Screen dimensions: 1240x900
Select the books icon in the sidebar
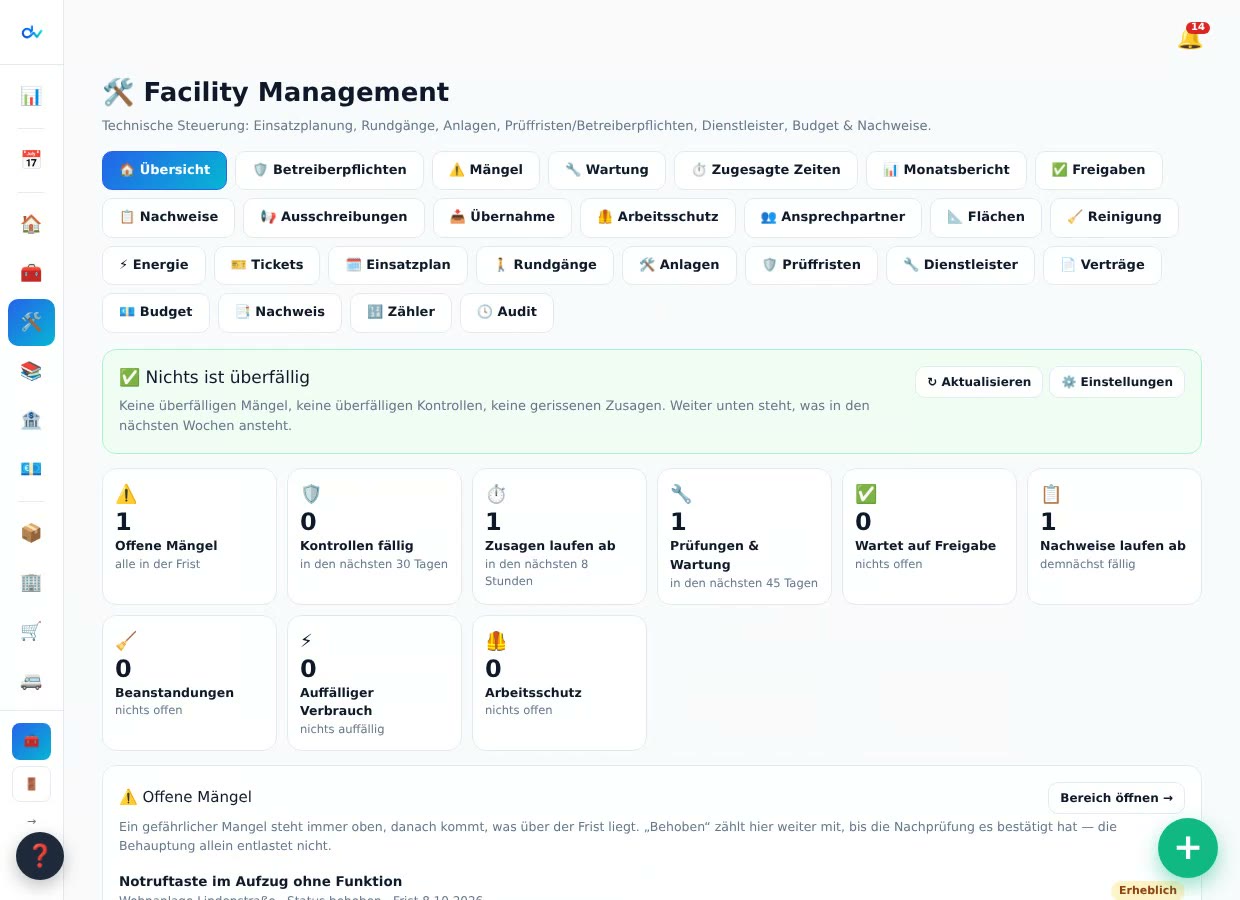[x=31, y=371]
